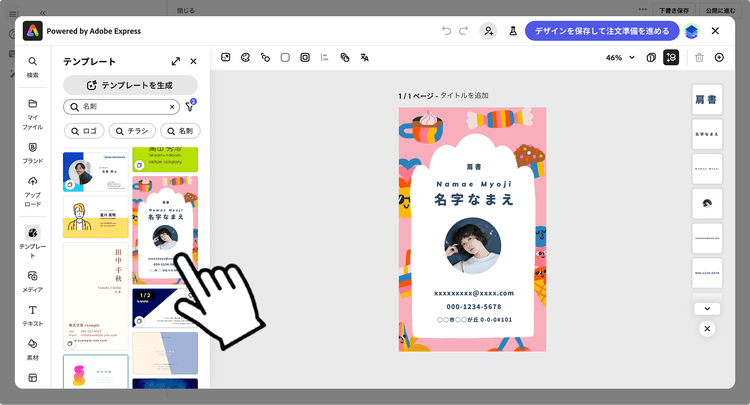750x405 pixels.
Task: Select the 名刺 search suggestion chip
Action: click(180, 131)
